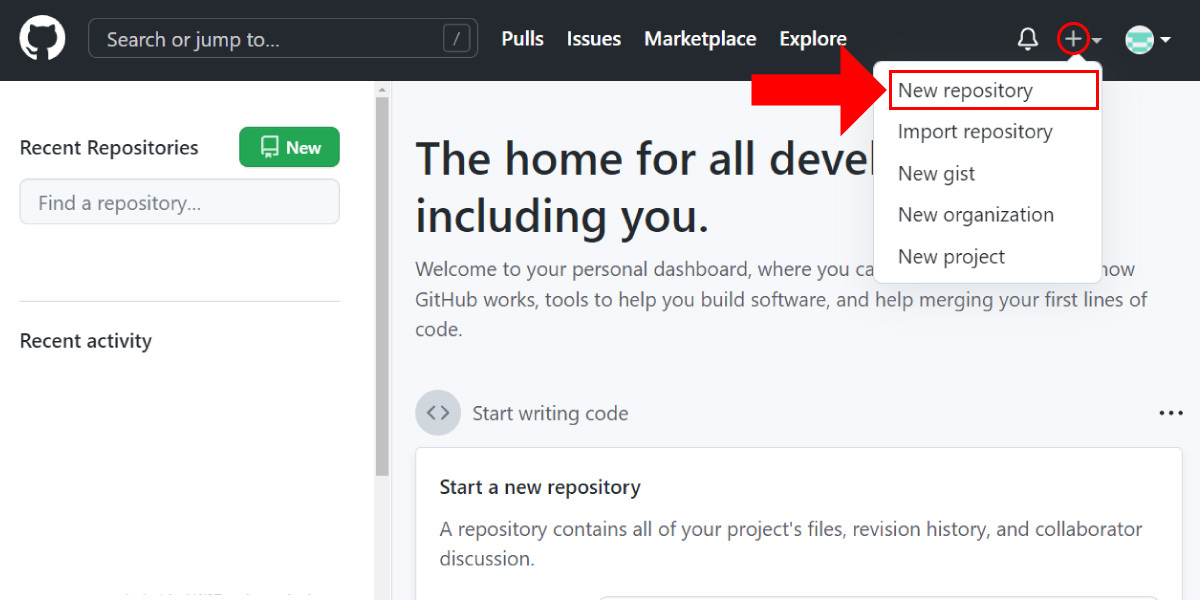Click the green New repository button

(x=289, y=147)
